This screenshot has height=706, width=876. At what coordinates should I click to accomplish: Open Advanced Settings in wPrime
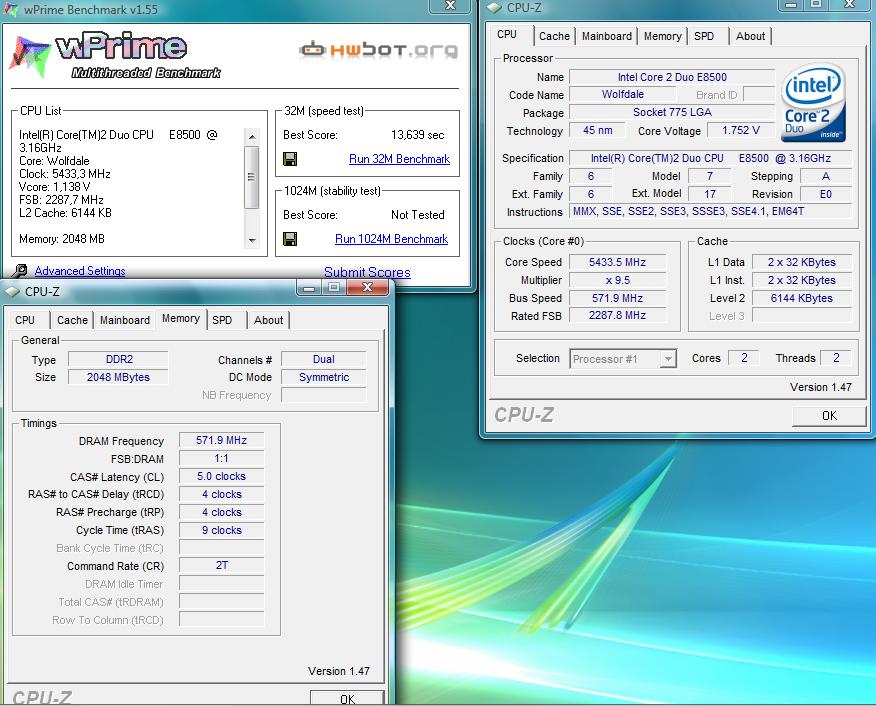pyautogui.click(x=80, y=271)
